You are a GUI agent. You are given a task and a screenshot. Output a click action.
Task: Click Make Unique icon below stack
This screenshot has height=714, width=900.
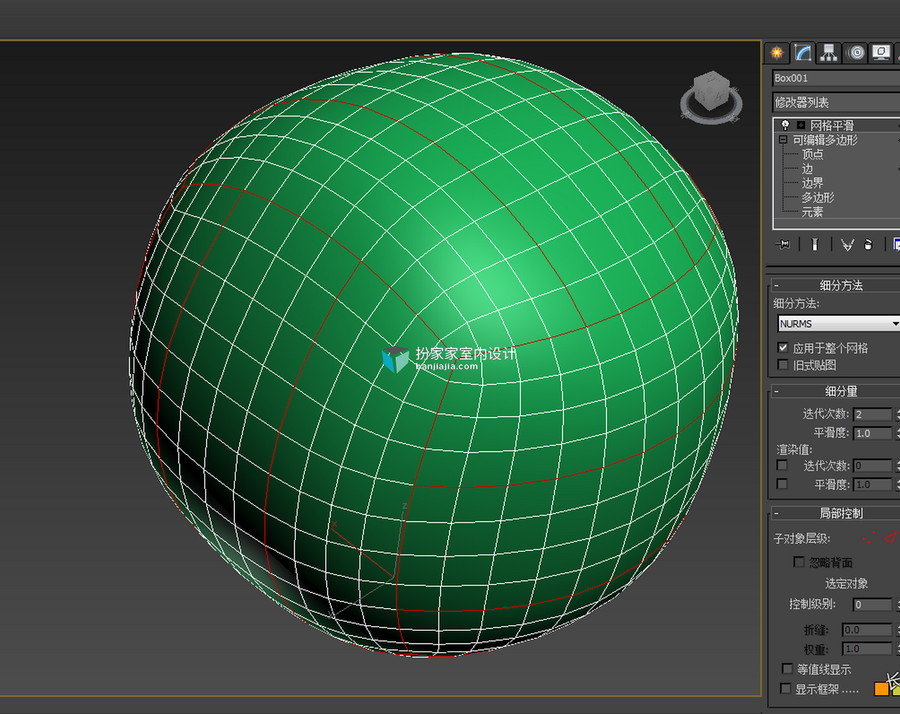tap(847, 245)
